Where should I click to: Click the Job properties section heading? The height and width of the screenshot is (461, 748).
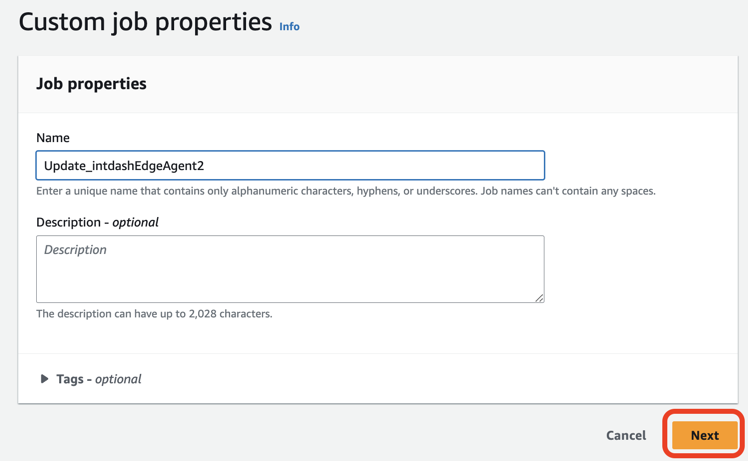92,84
